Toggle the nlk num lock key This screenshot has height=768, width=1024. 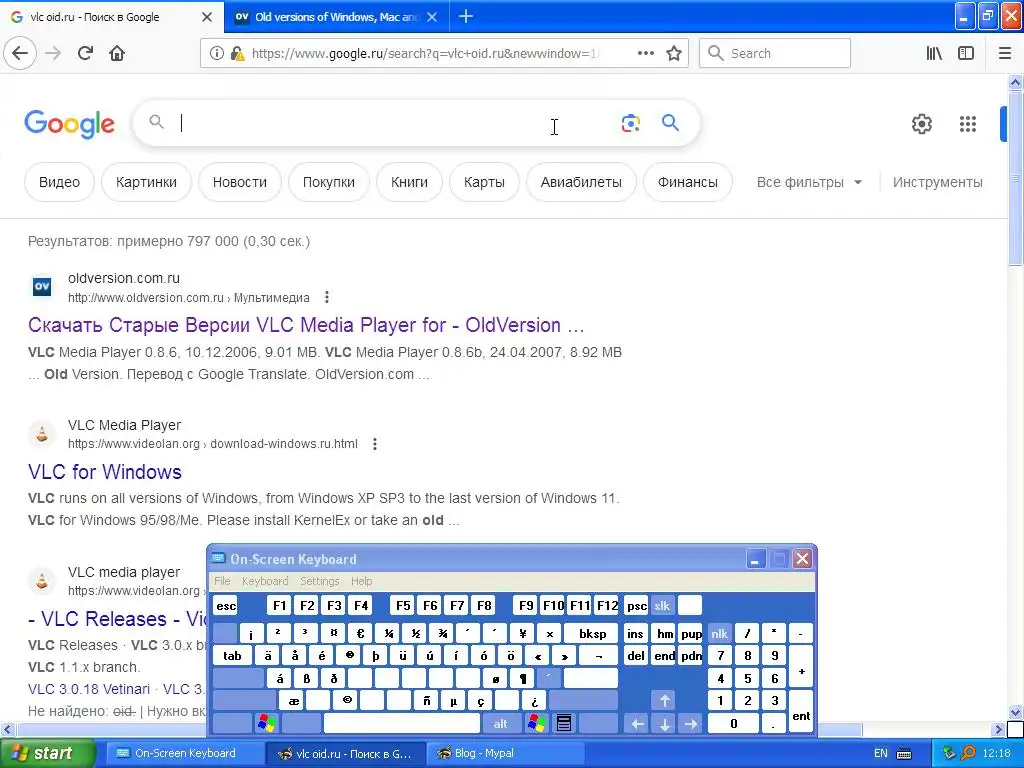[x=719, y=633]
